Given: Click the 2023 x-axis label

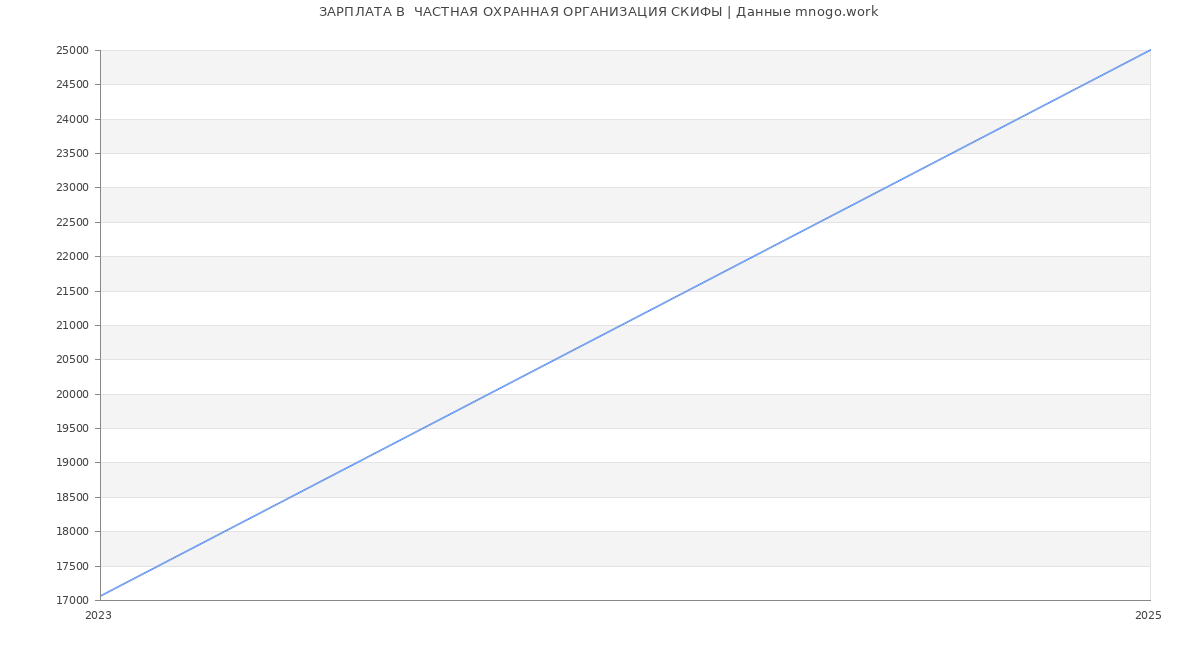Looking at the screenshot, I should tap(98, 615).
